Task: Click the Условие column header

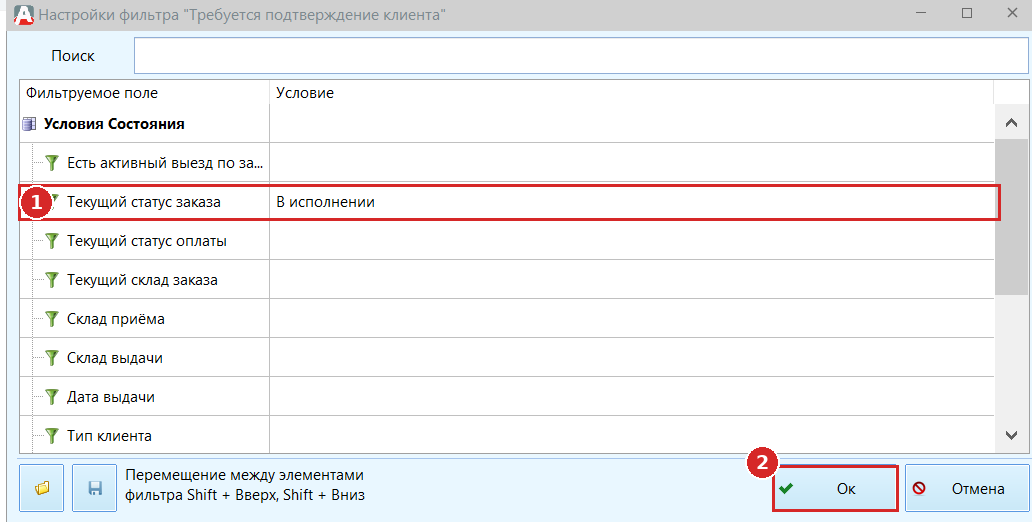Action: point(631,93)
